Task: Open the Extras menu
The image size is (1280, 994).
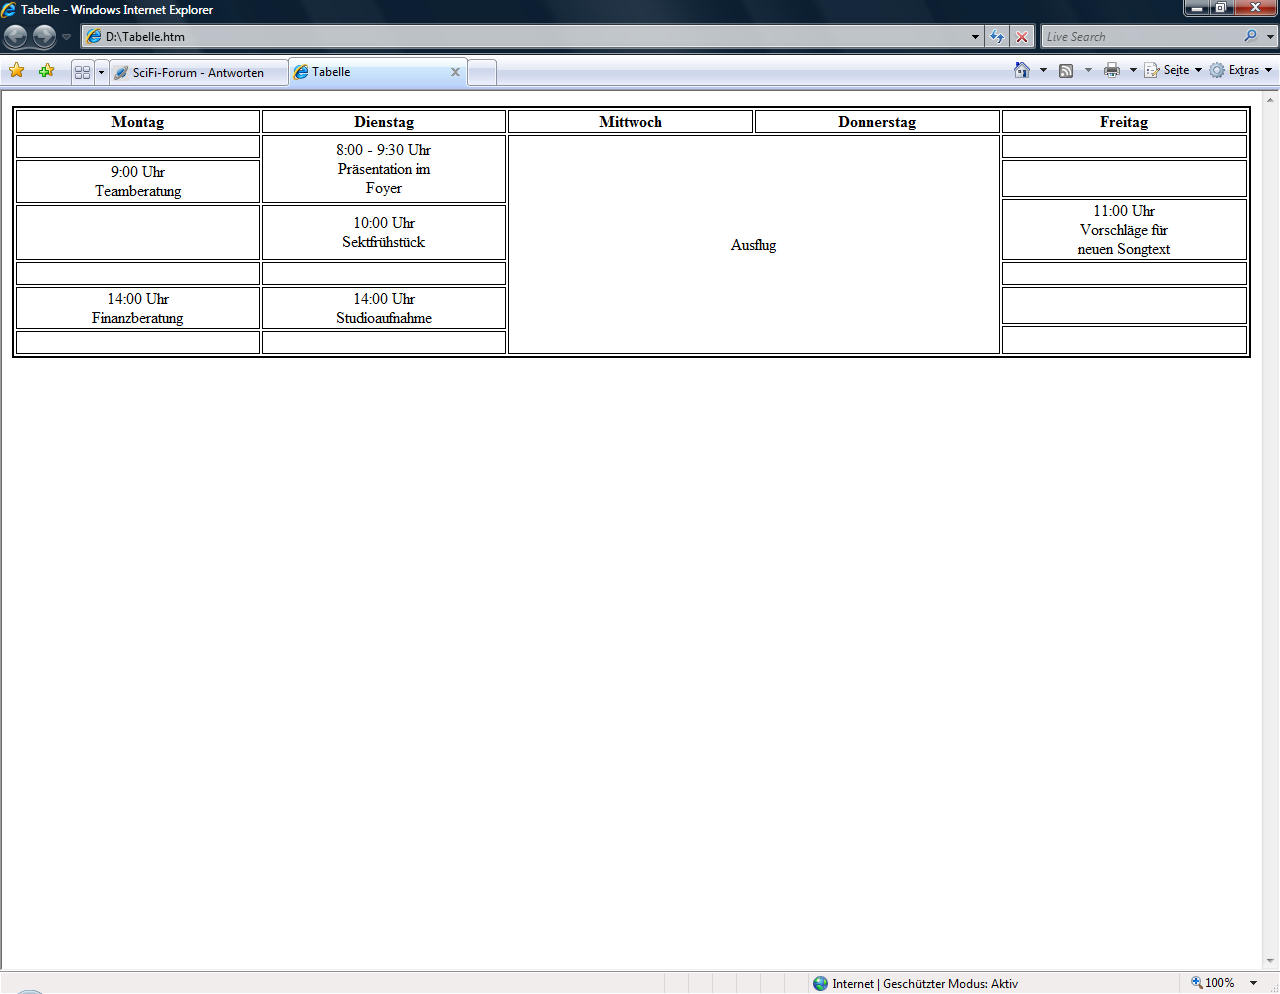Action: 1241,70
